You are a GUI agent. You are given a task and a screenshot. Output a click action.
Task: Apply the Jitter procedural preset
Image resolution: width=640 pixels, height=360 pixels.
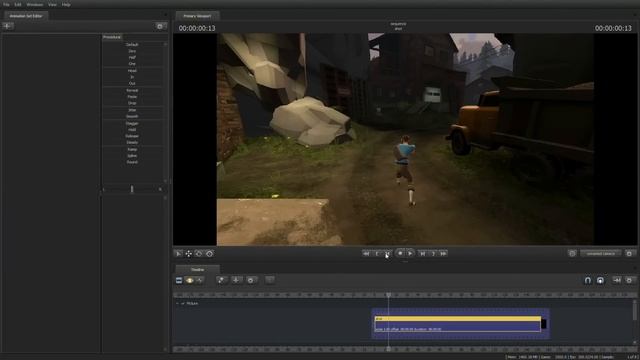[132, 110]
